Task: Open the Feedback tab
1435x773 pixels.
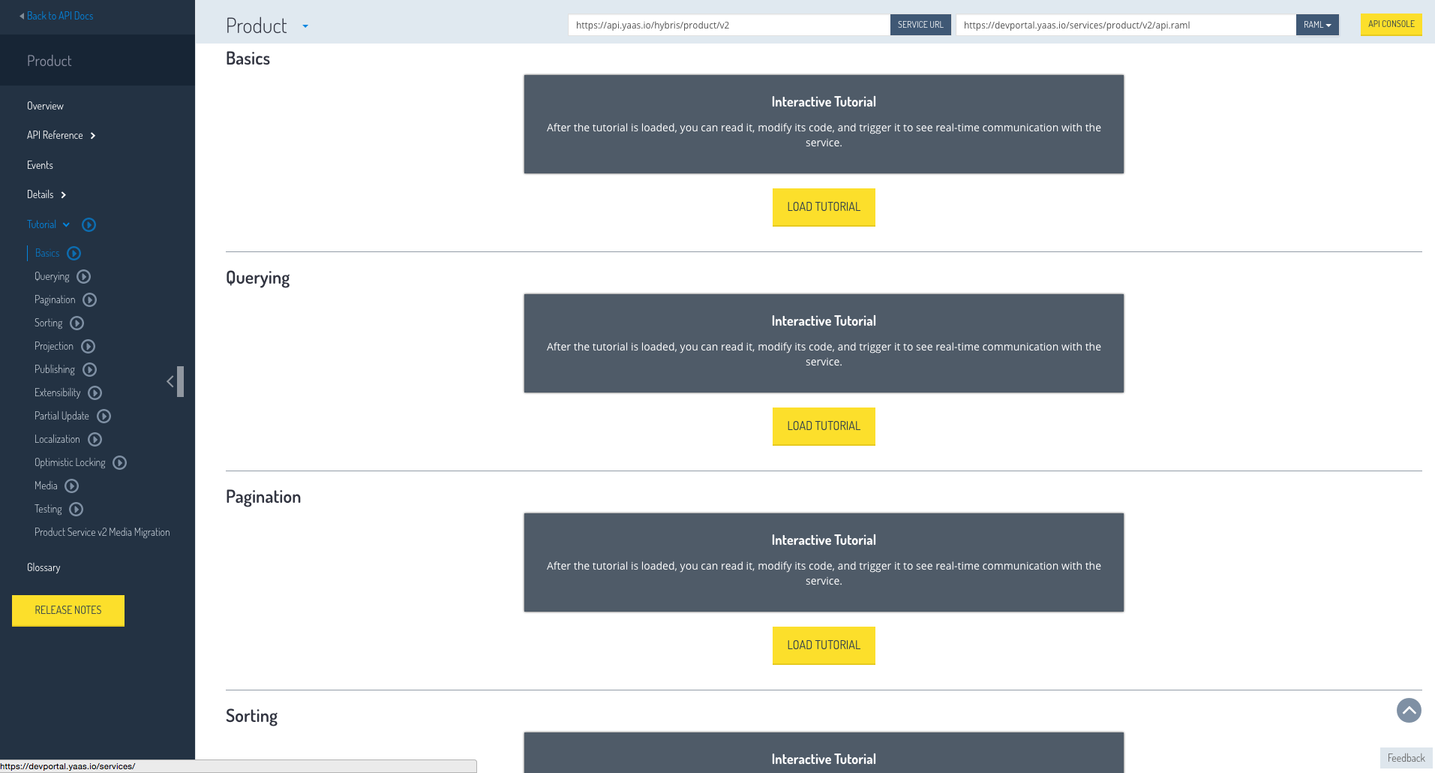Action: click(1406, 758)
